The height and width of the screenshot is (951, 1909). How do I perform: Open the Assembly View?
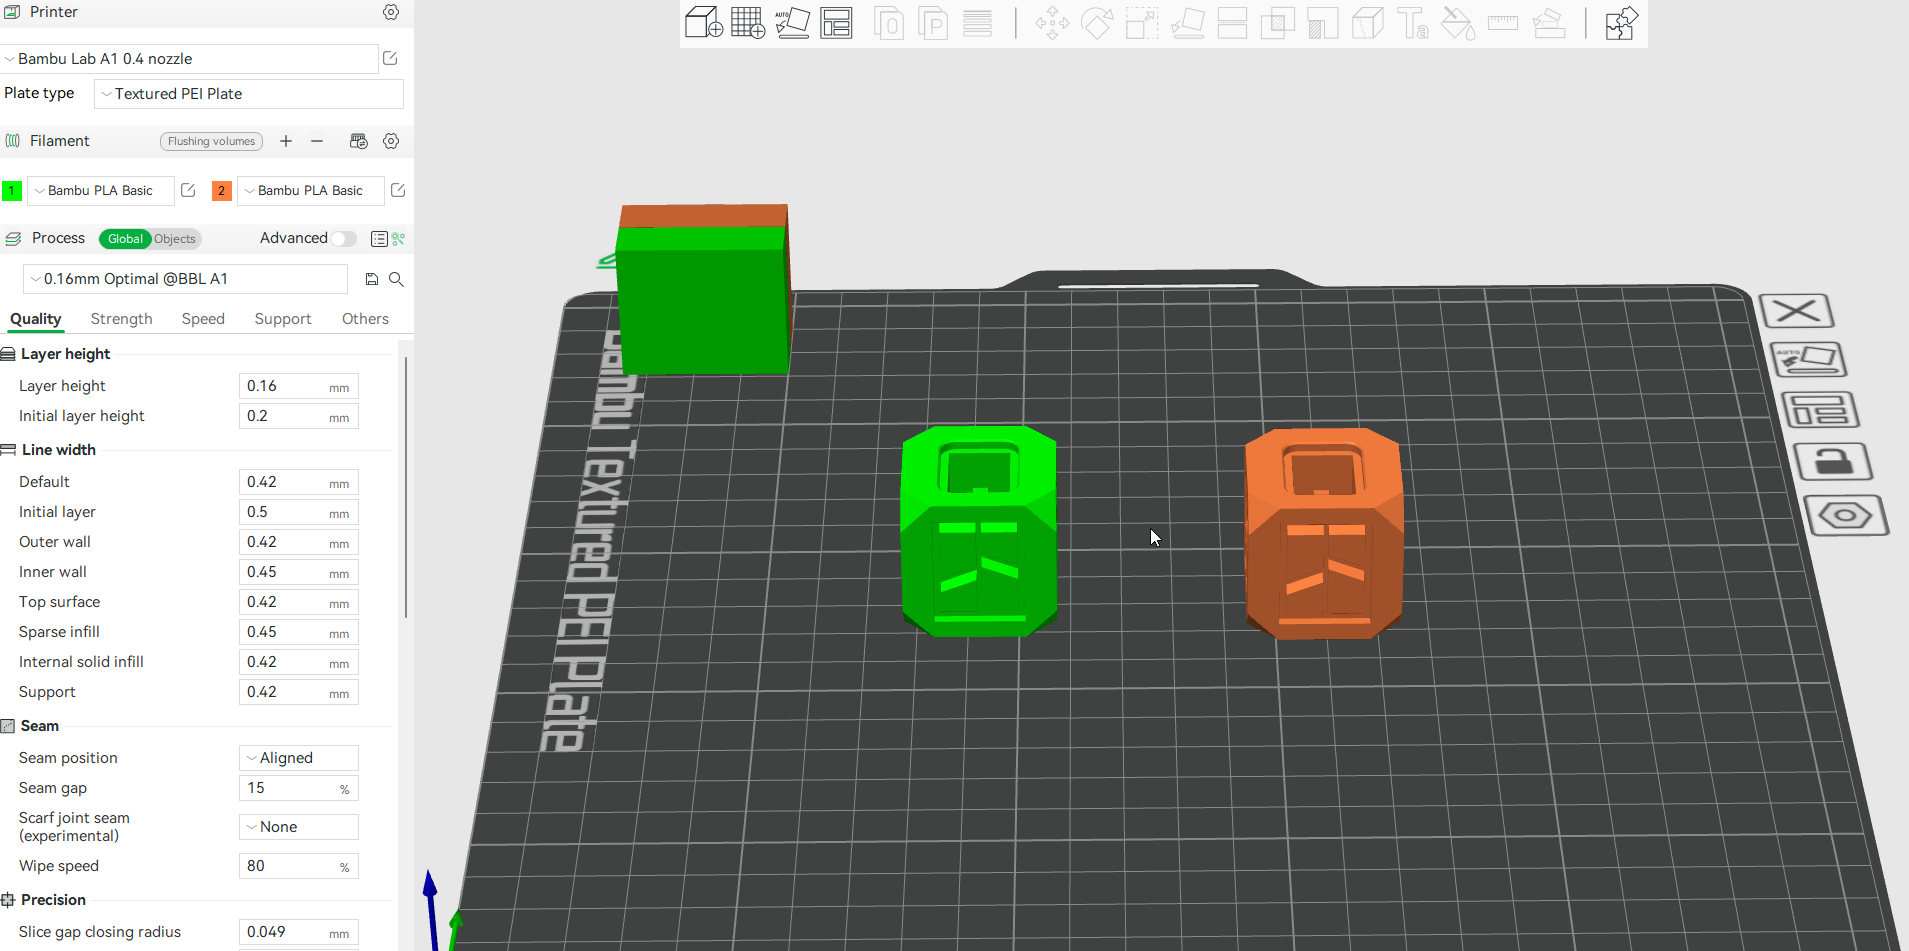(x=1621, y=22)
